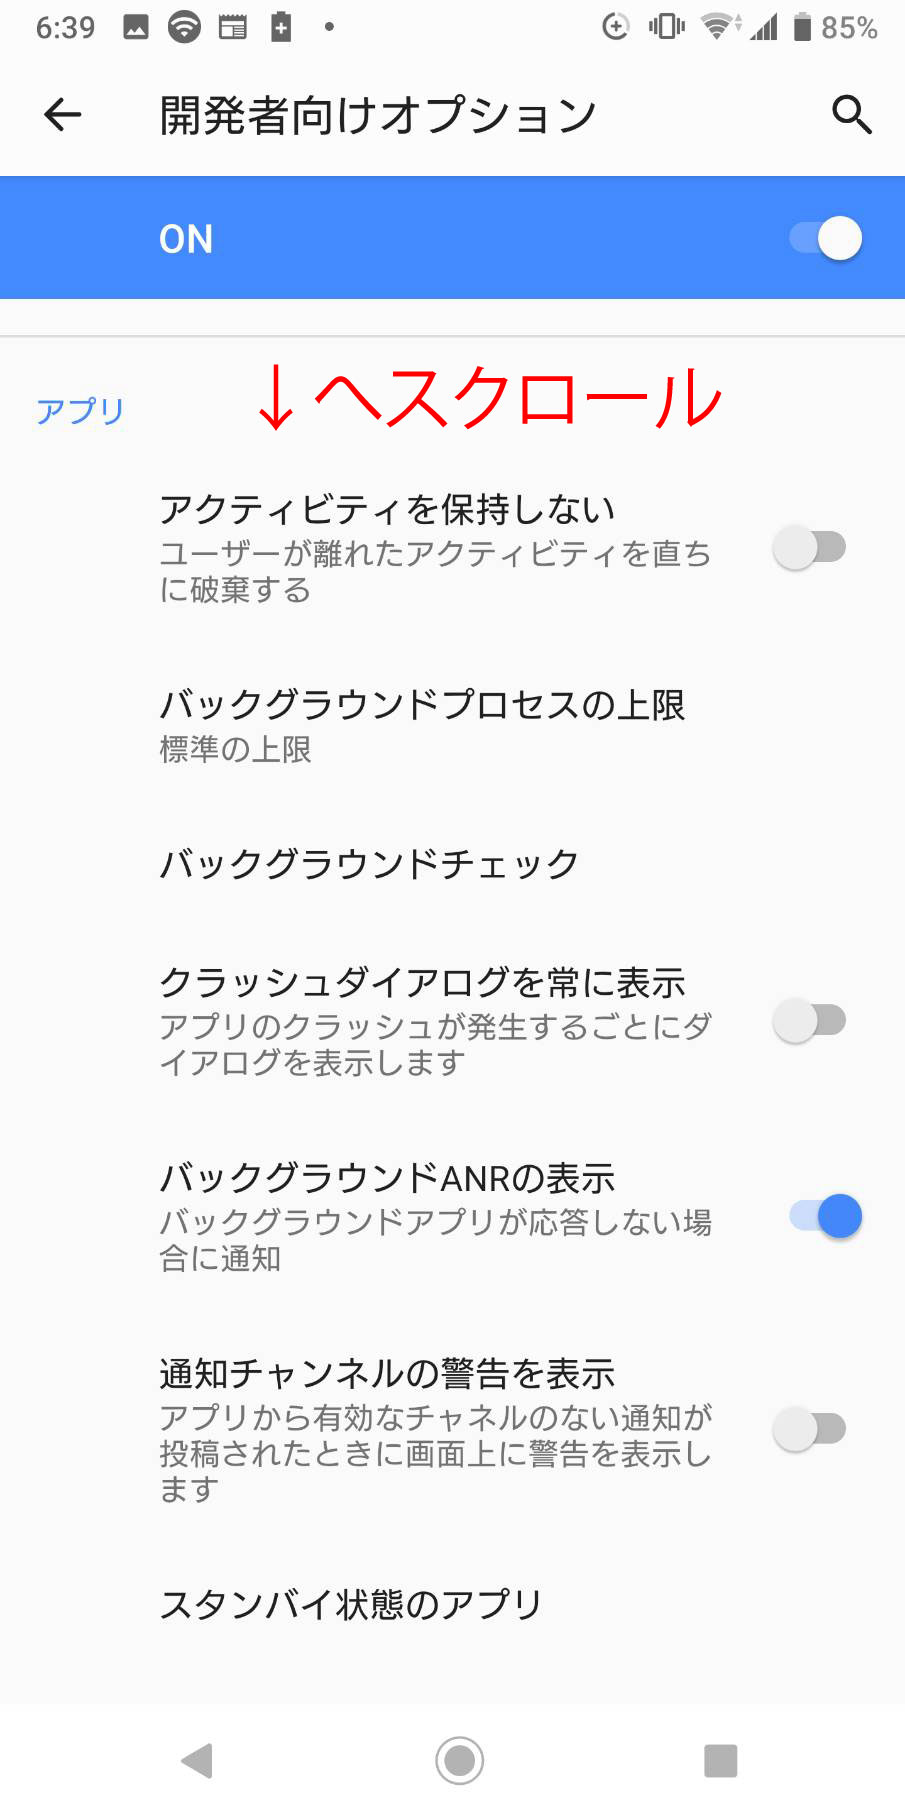The image size is (905, 1810).
Task: Open recent apps with square button
Action: pyautogui.click(x=720, y=1760)
